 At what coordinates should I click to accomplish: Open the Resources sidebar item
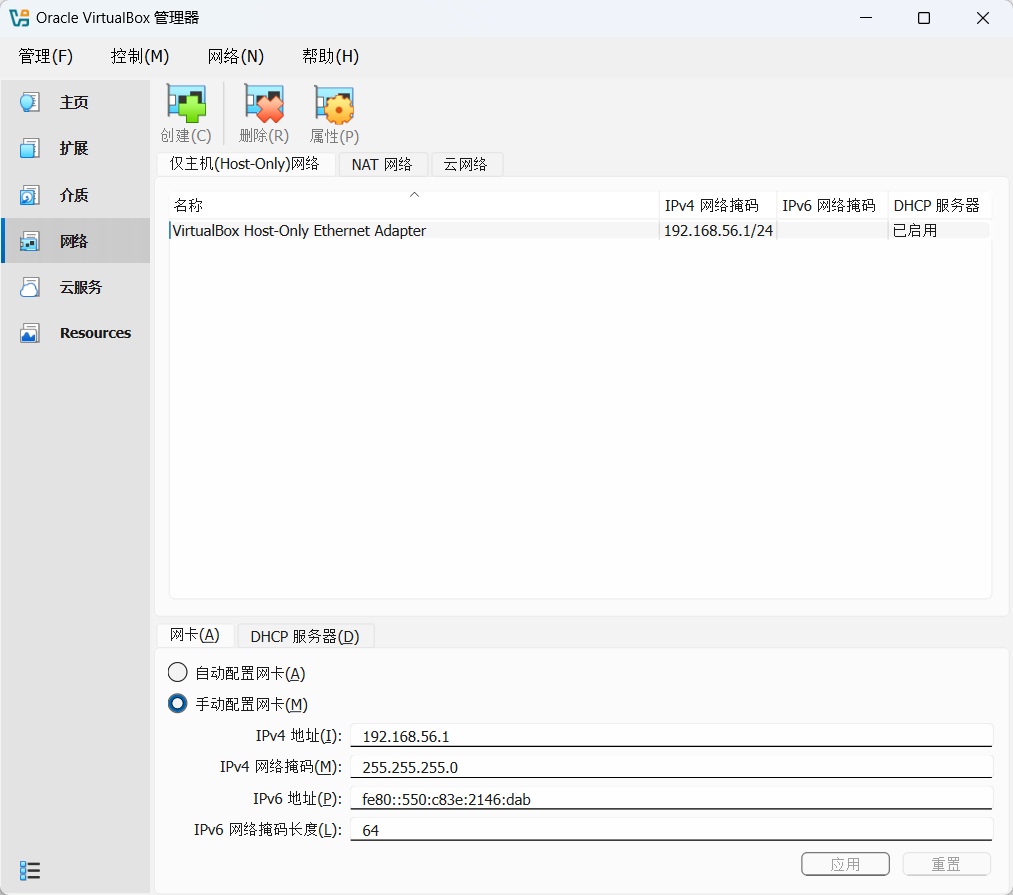76,333
